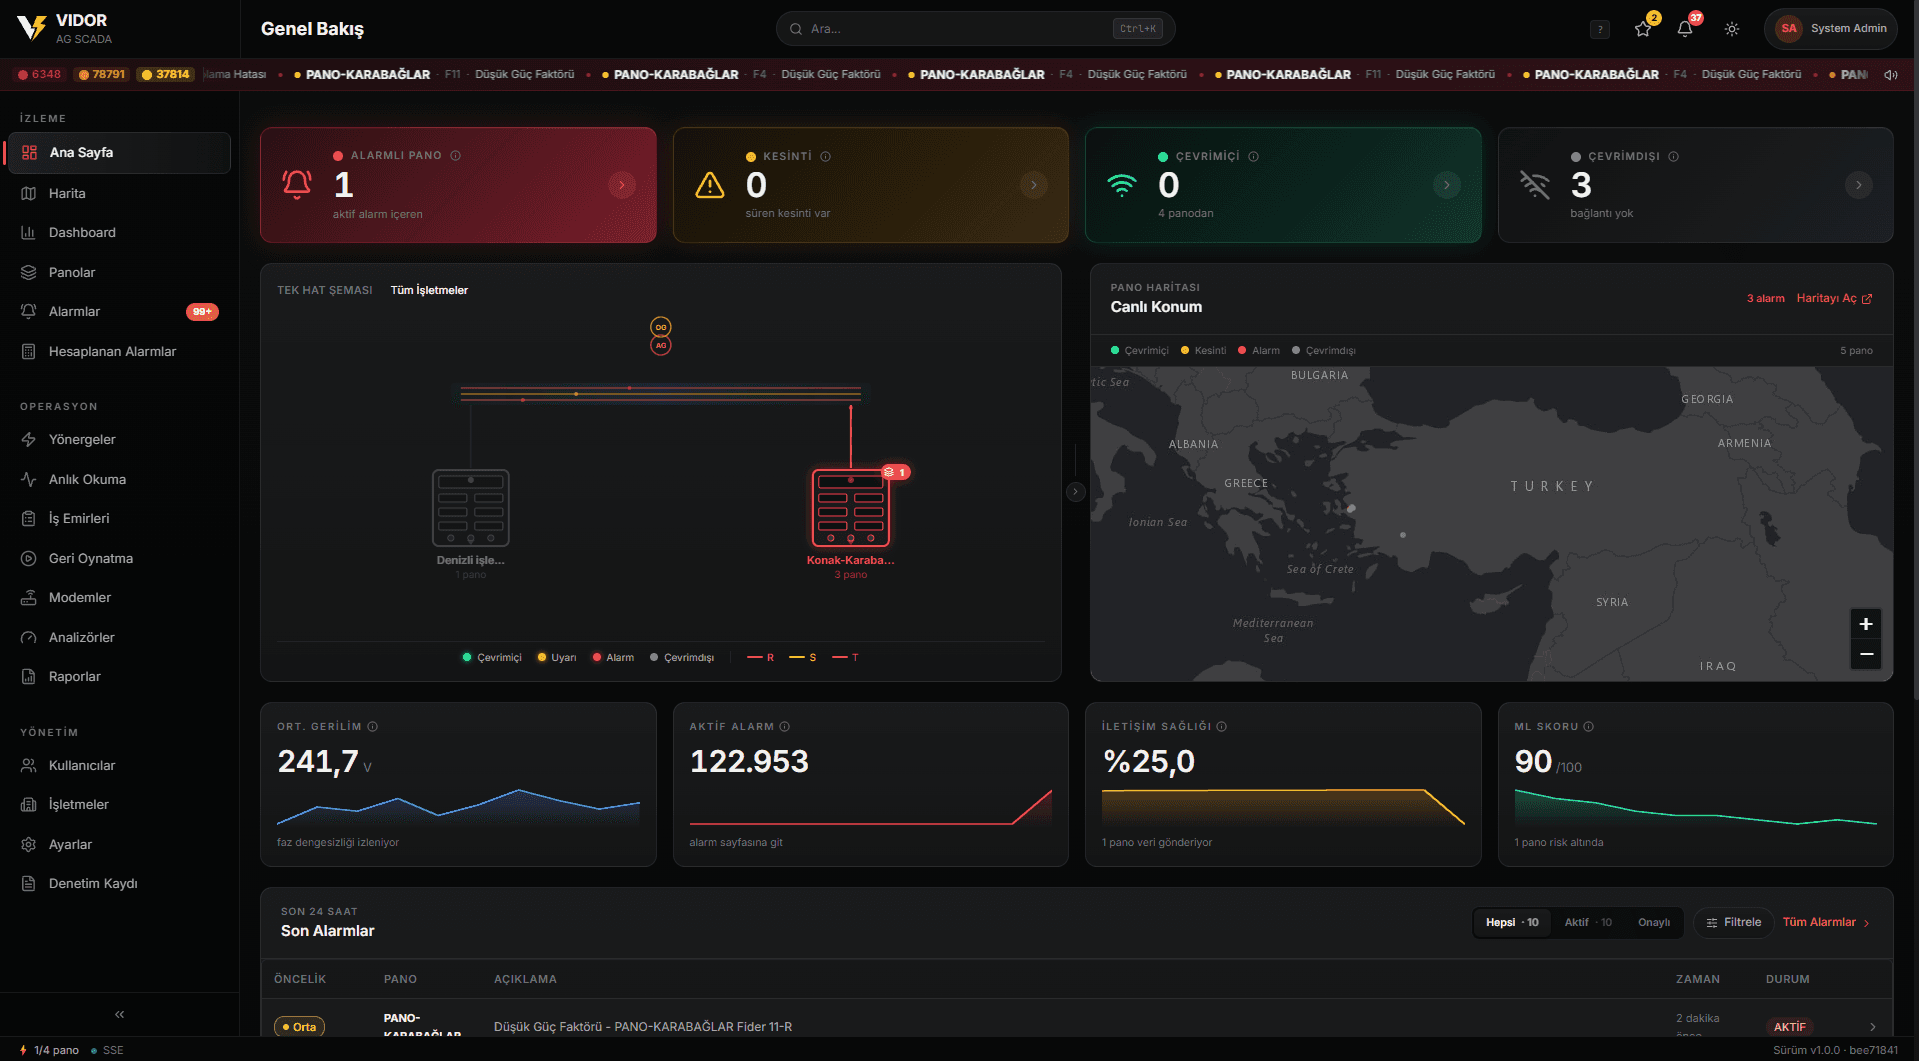Image resolution: width=1919 pixels, height=1061 pixels.
Task: Open Anlık Okuma pulse item
Action: (119, 479)
